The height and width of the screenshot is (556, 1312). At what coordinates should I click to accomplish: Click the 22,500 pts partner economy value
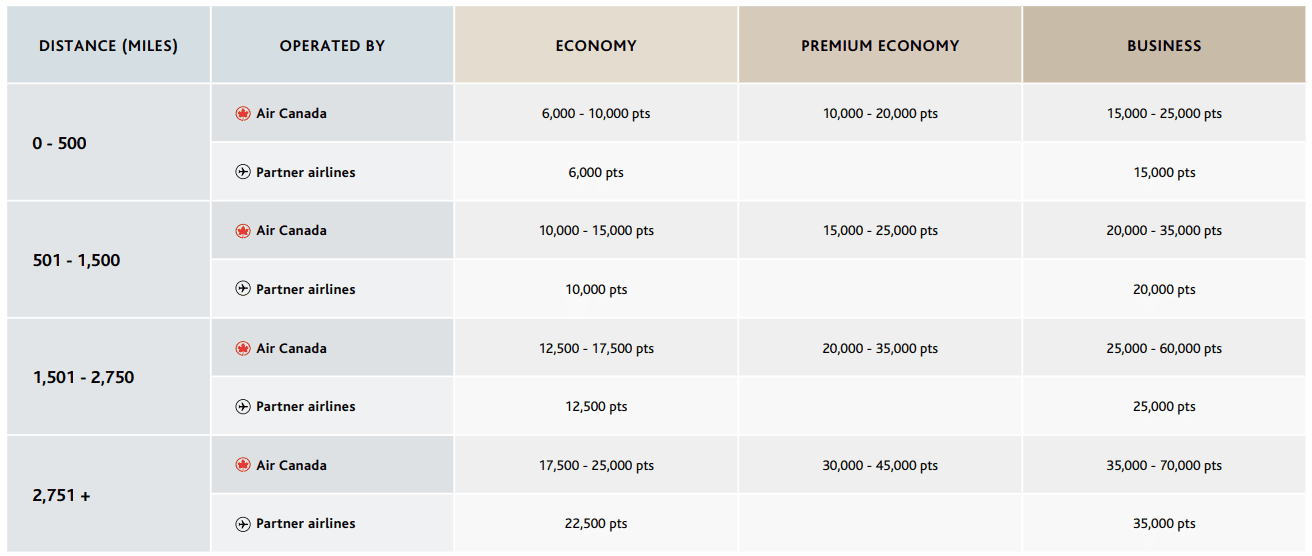coord(596,524)
